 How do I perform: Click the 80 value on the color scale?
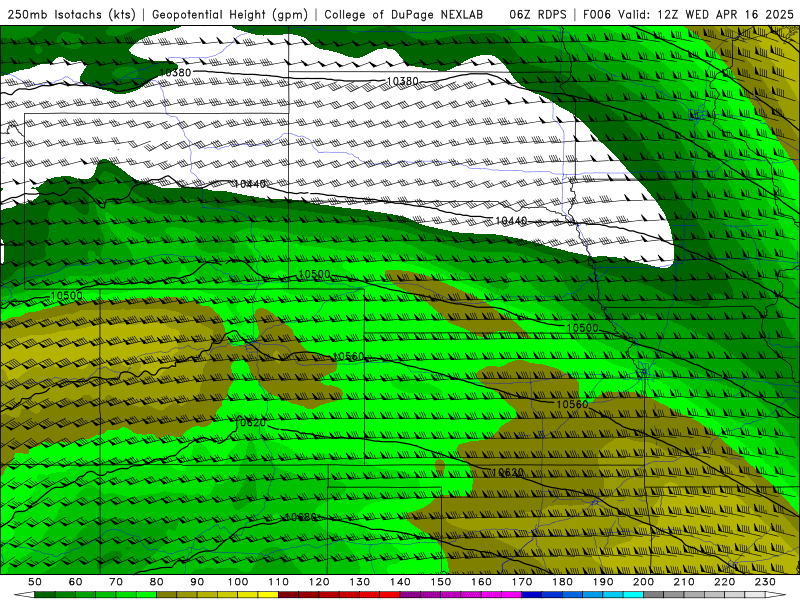coord(156,582)
